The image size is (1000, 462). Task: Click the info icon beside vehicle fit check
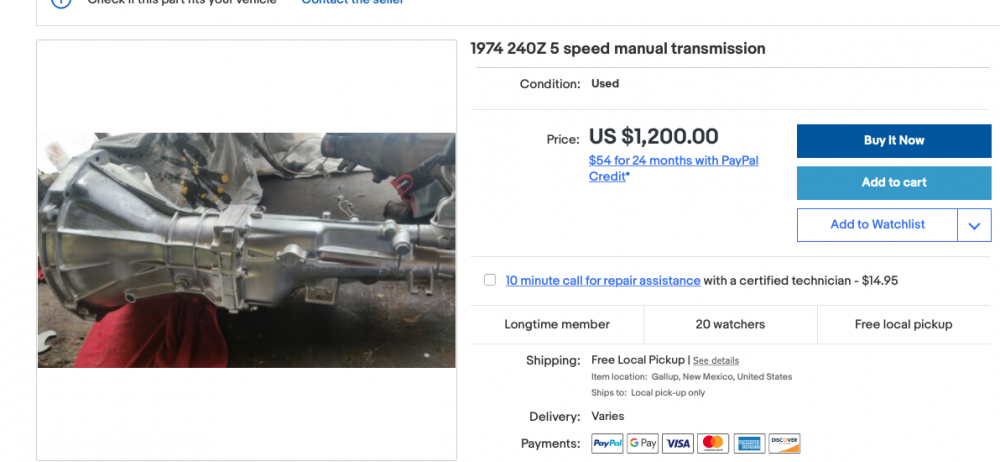pos(61,2)
